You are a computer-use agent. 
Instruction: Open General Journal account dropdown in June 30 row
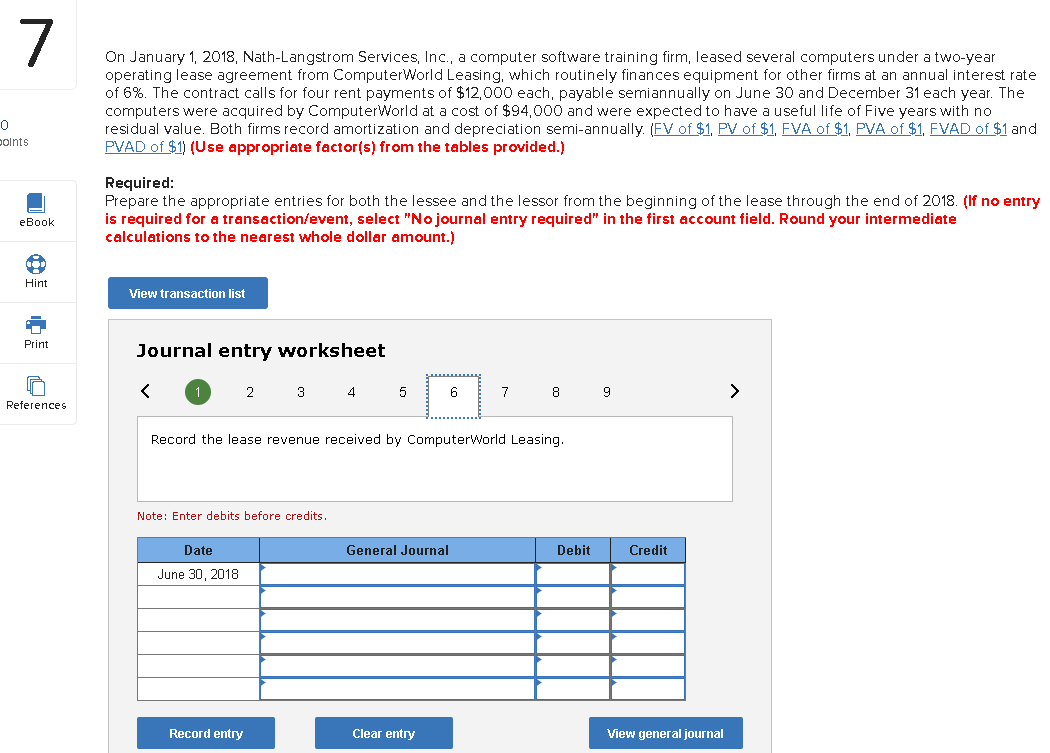[x=397, y=574]
